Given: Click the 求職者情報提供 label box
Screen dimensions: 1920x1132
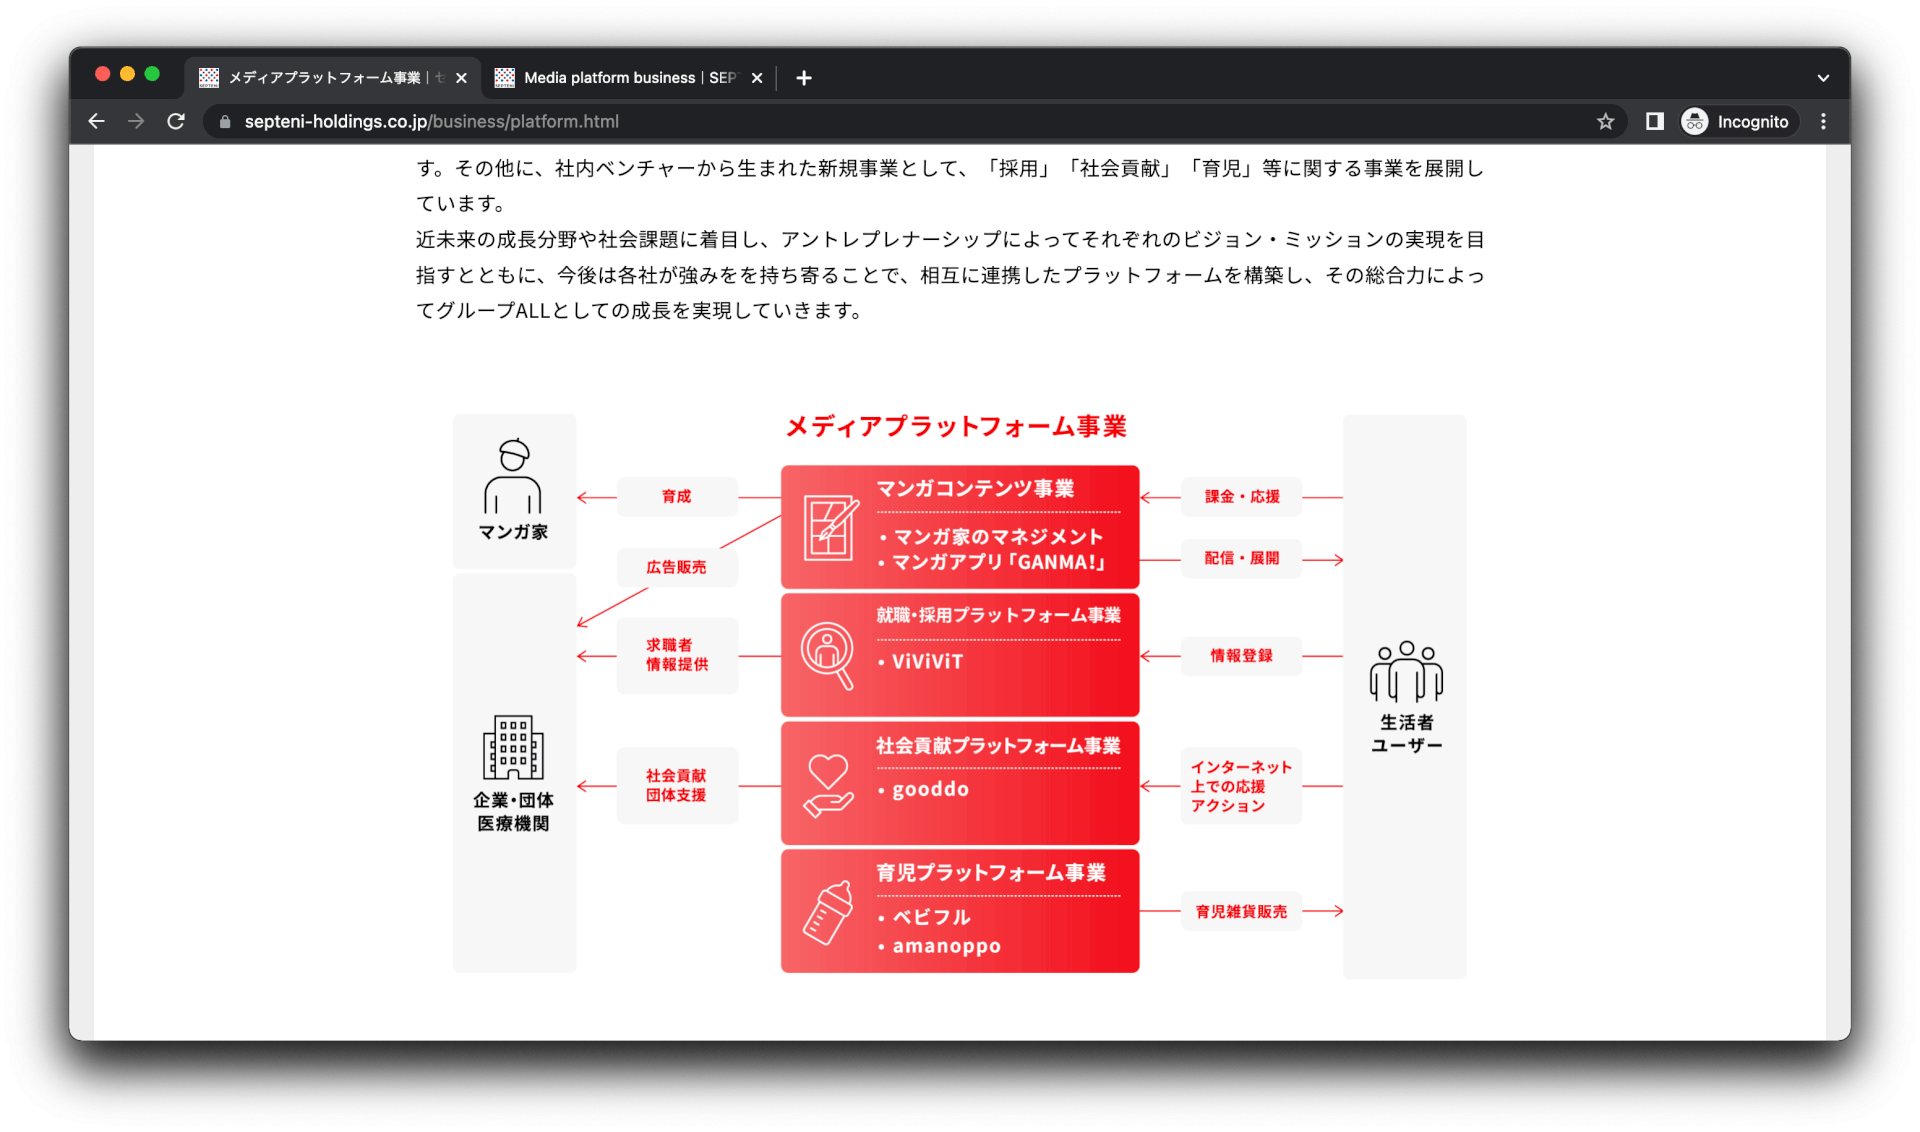Looking at the screenshot, I should coord(677,655).
